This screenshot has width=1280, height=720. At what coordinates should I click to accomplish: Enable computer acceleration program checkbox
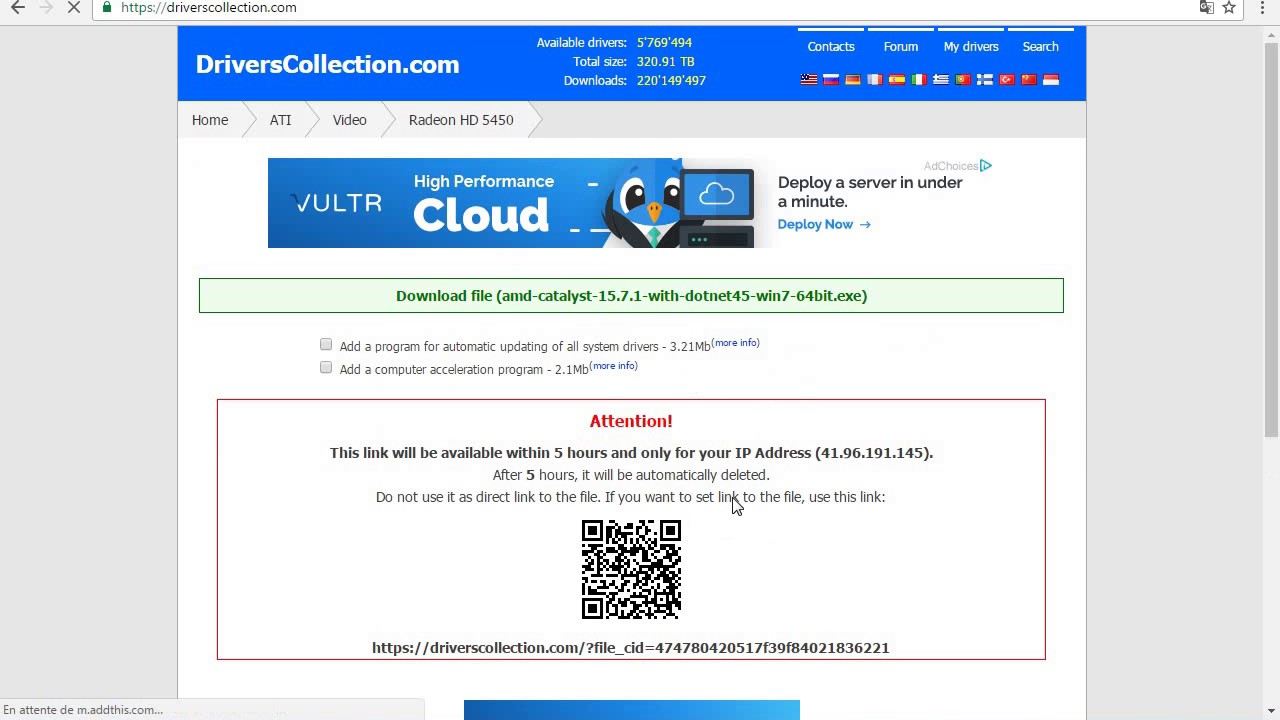click(x=326, y=367)
